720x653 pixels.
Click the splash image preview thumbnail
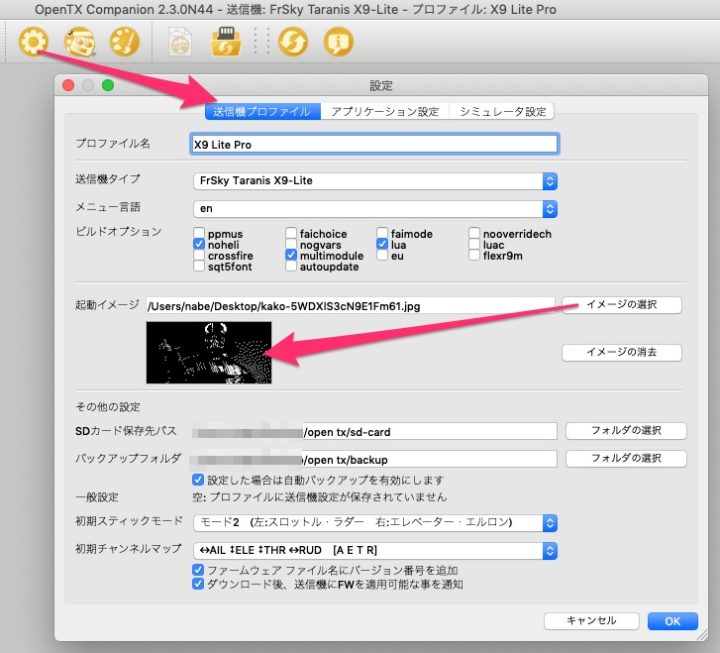coord(208,353)
